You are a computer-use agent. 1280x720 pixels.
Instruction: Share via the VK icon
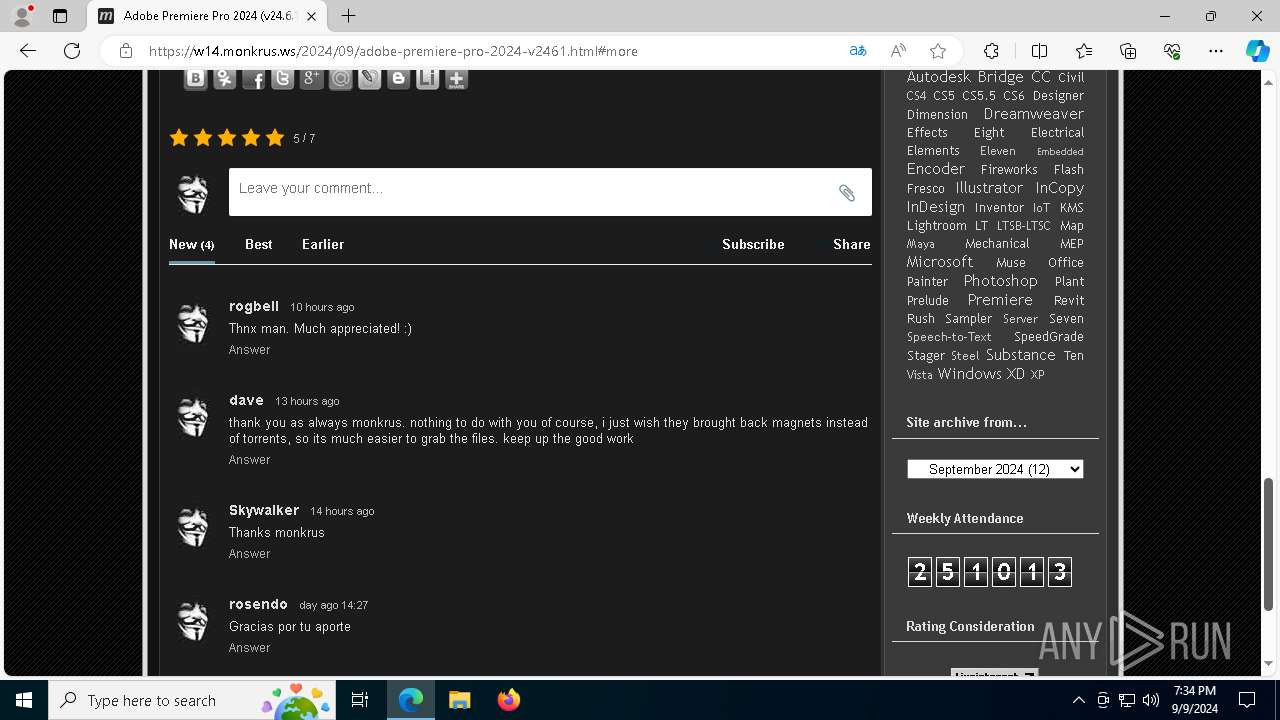click(196, 79)
